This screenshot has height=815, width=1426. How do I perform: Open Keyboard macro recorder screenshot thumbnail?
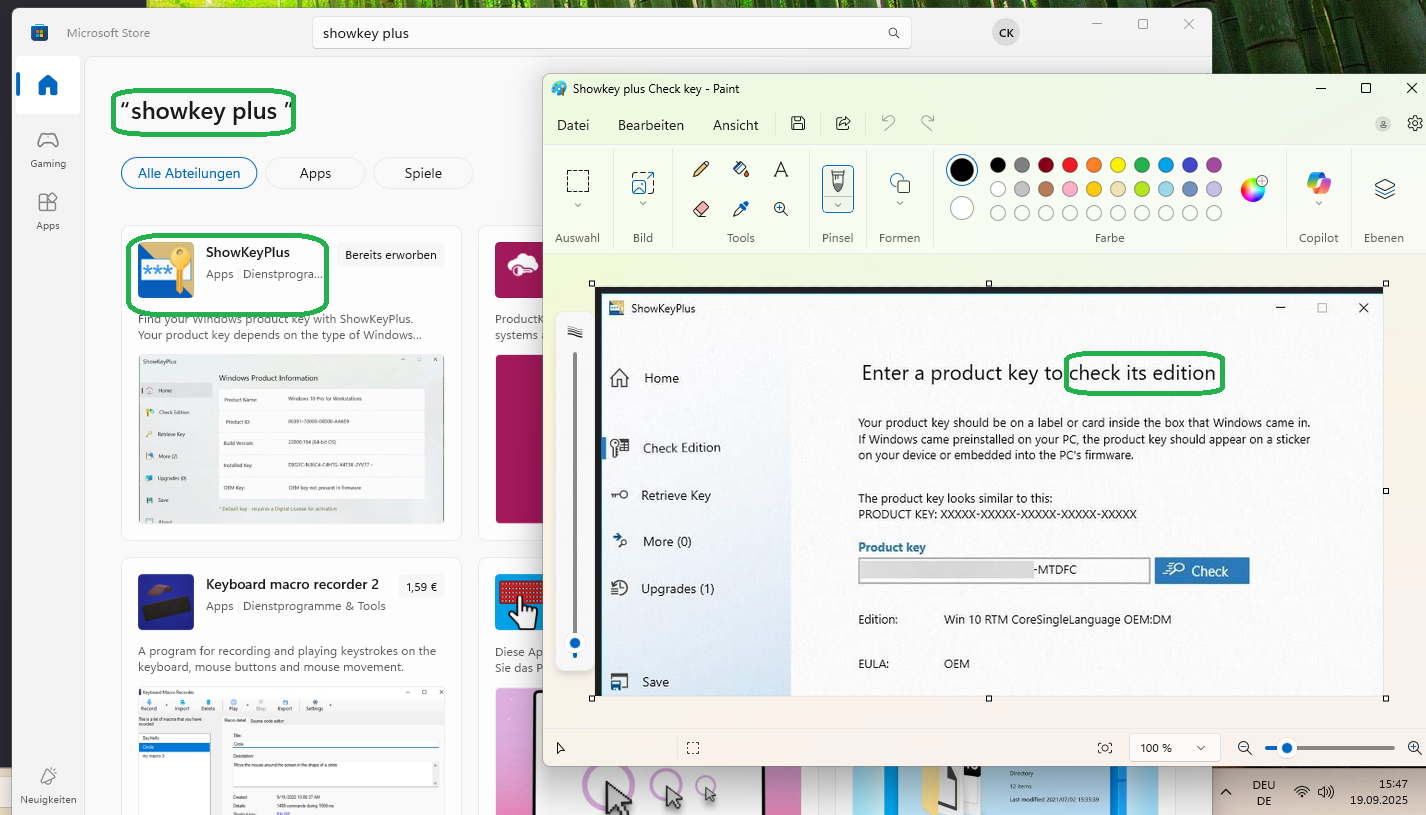coord(291,750)
